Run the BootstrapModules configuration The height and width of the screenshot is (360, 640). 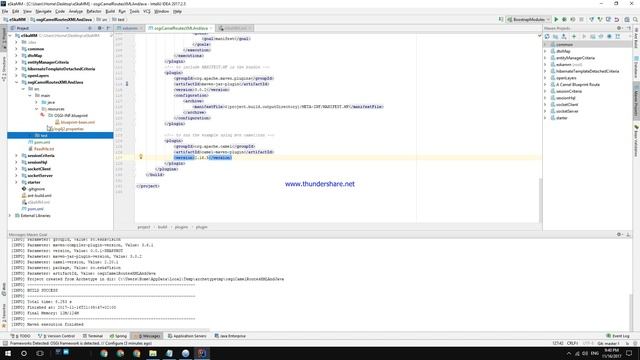click(x=556, y=20)
